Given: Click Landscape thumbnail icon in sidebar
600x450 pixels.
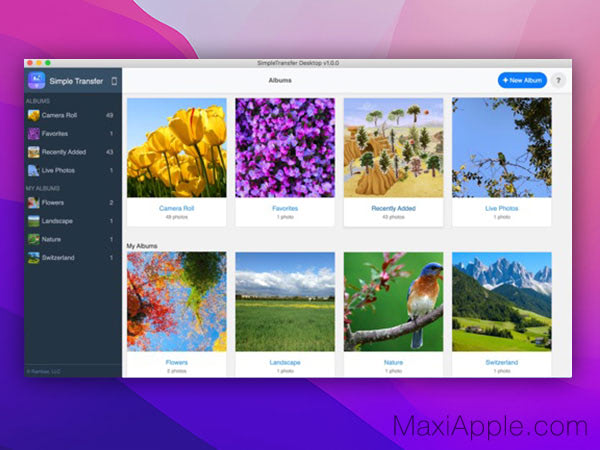Looking at the screenshot, I should click(33, 221).
